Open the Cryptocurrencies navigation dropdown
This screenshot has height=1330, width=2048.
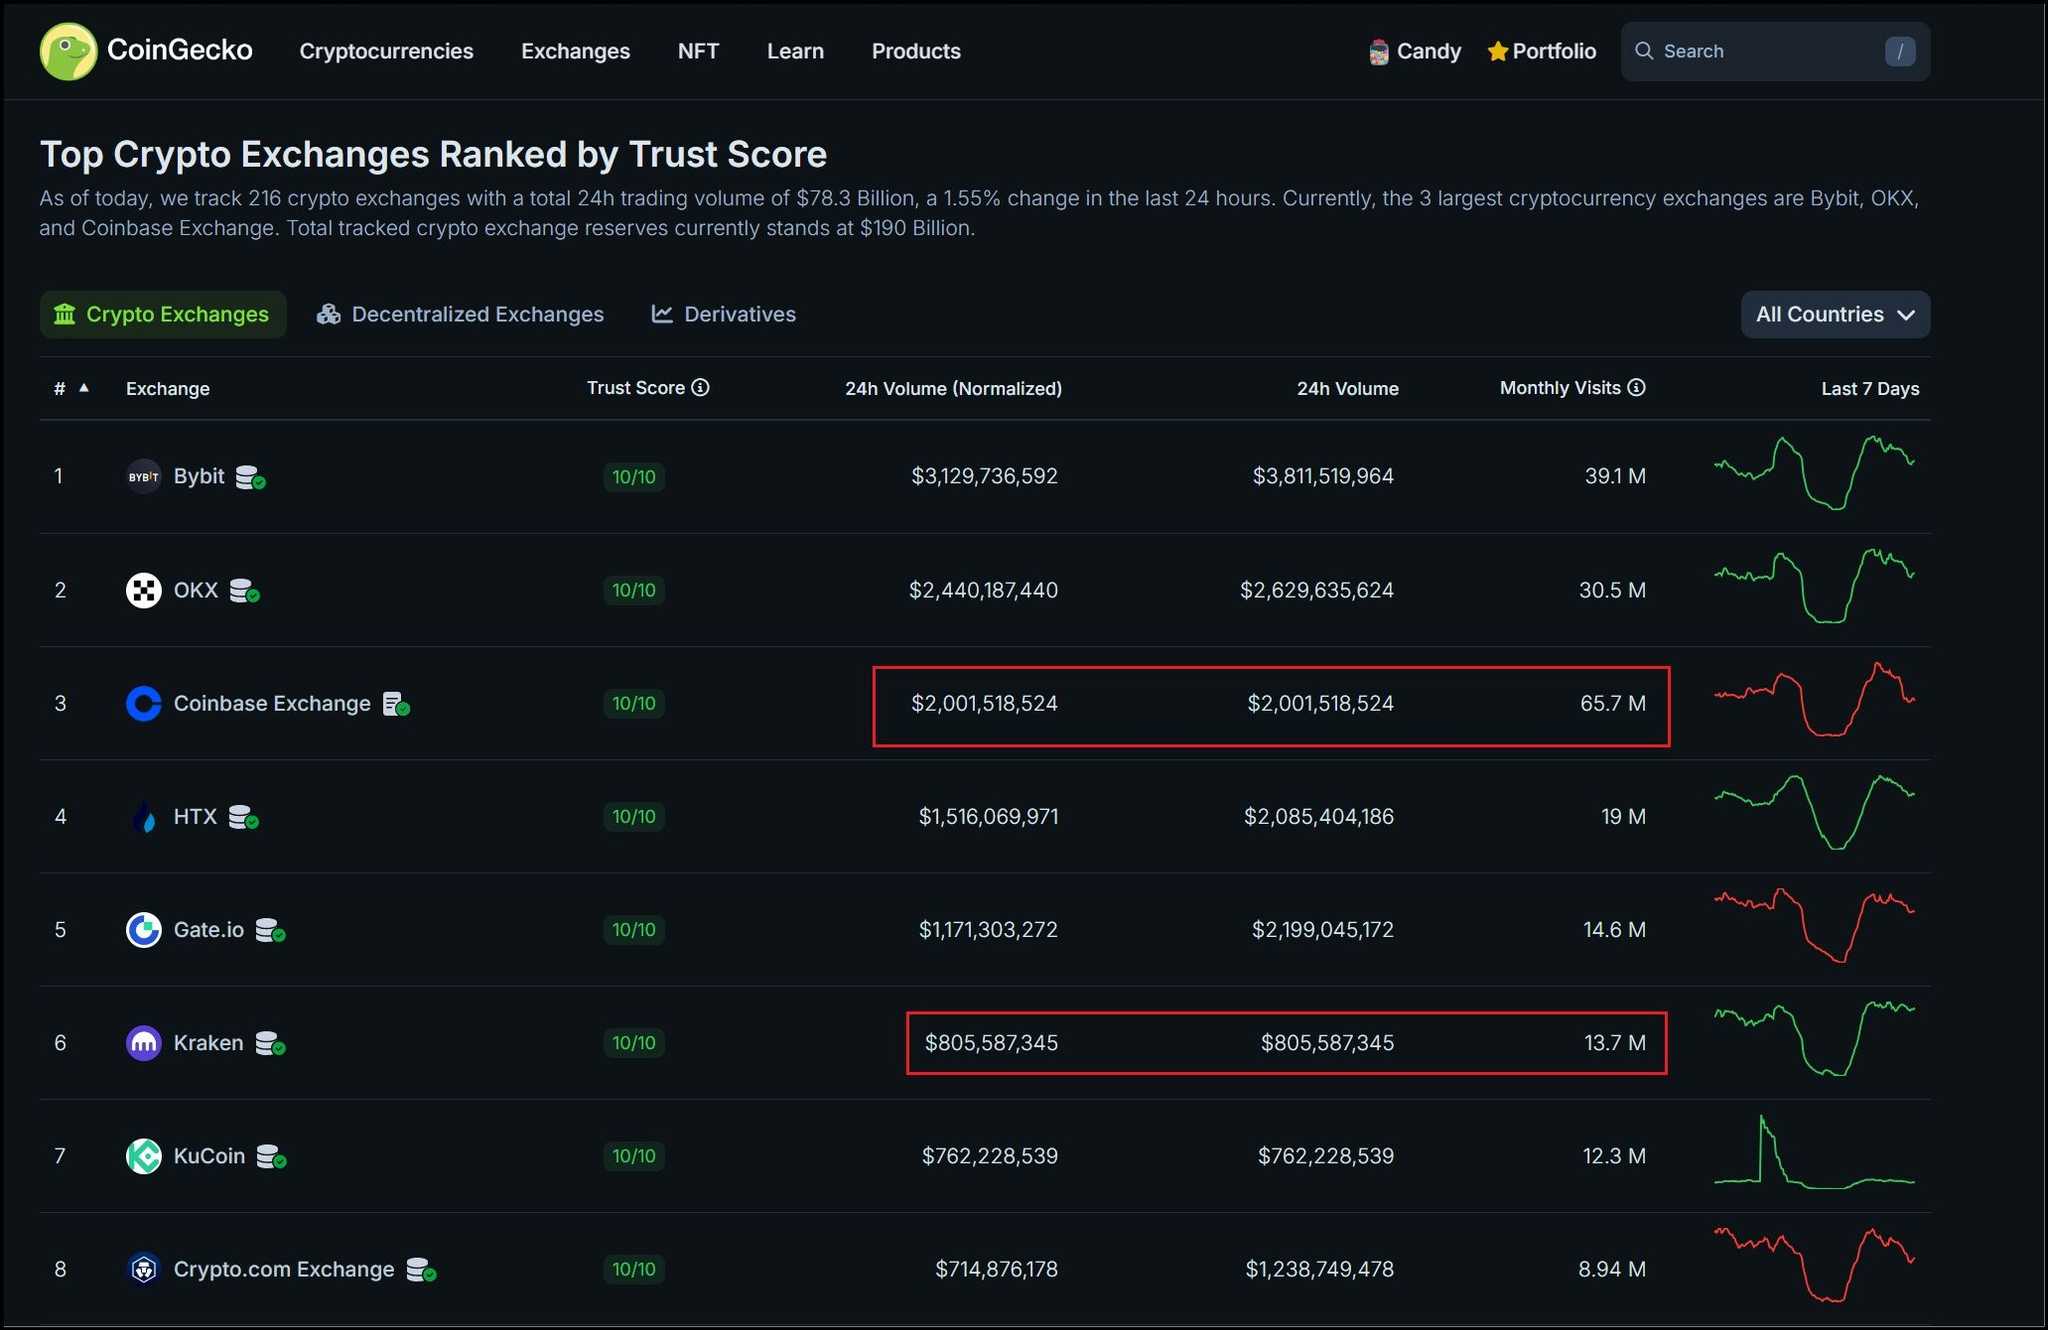[386, 51]
